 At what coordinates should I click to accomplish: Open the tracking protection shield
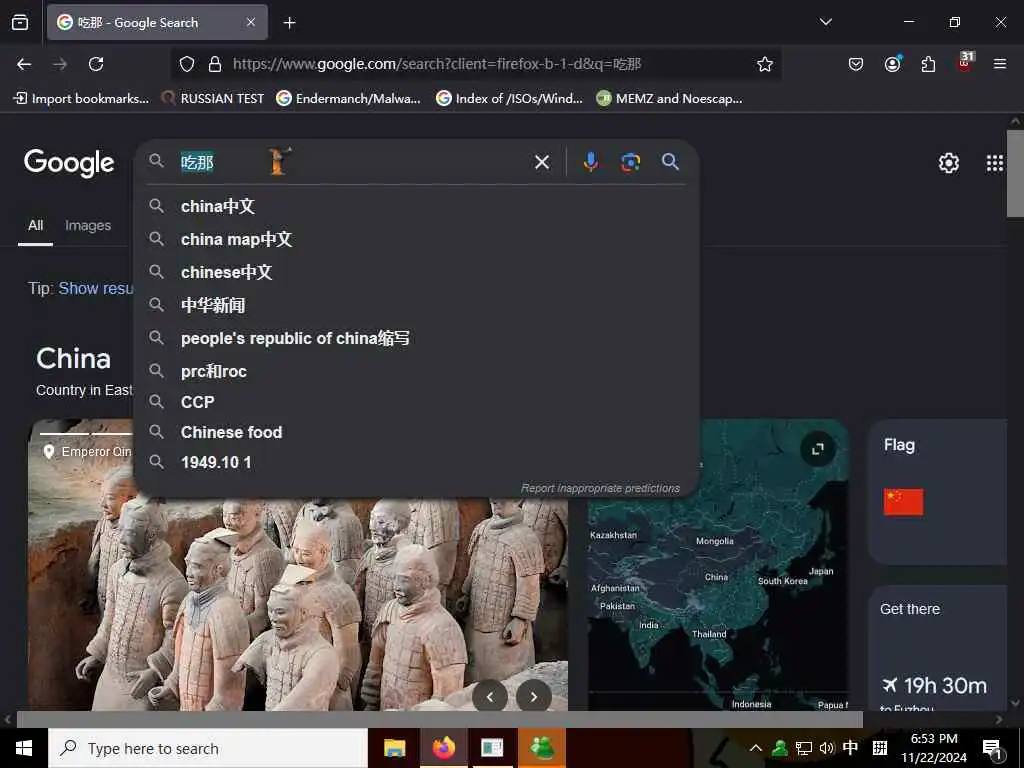point(187,64)
